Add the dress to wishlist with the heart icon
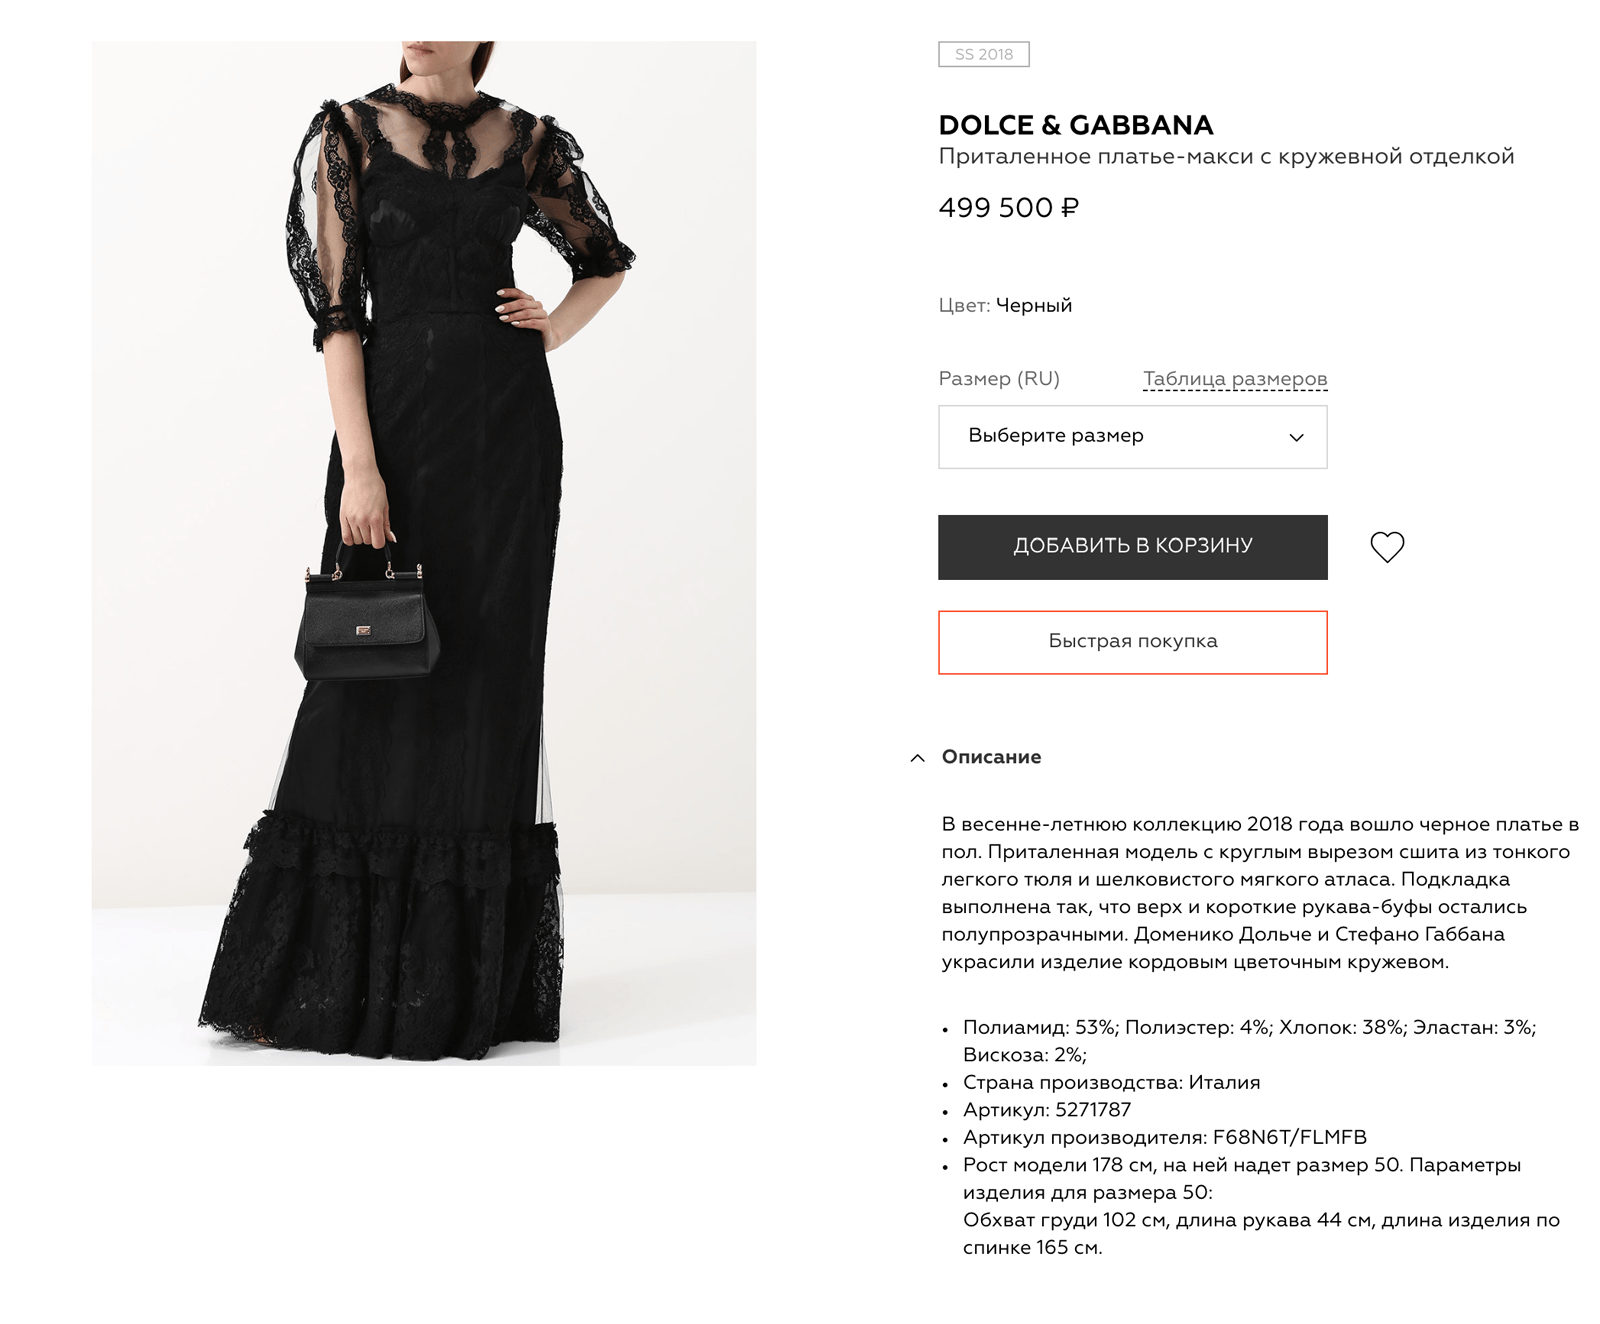The image size is (1600, 1324). click(x=1387, y=547)
